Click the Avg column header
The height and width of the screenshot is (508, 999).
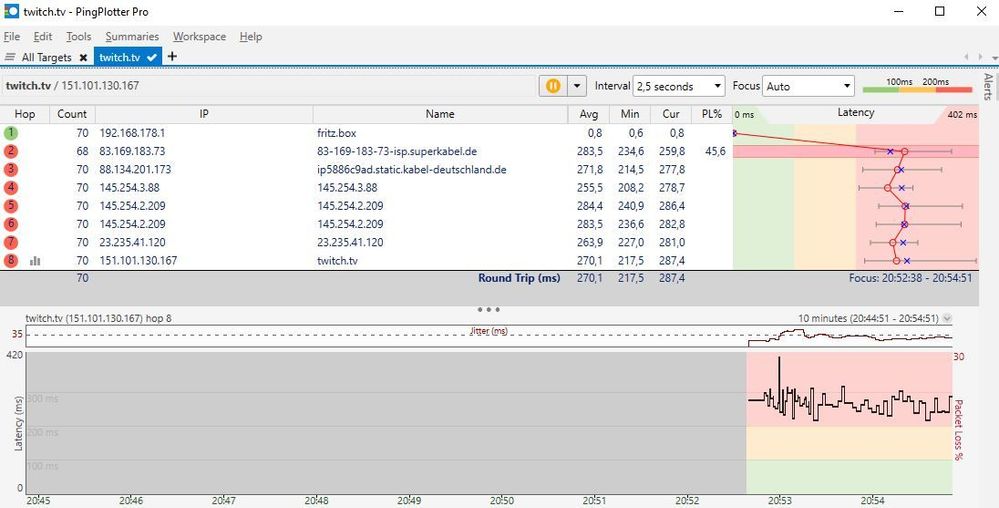tap(589, 114)
